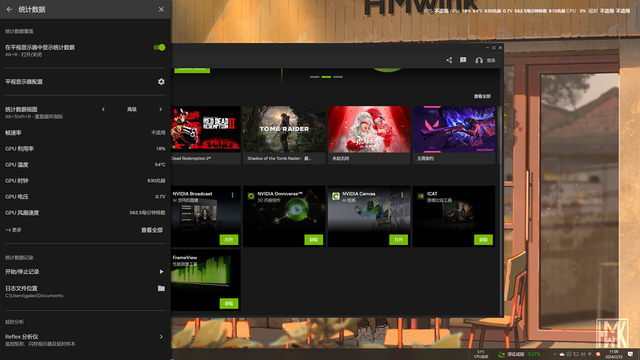Image resolution: width=640 pixels, height=360 pixels.
Task: Expand the Reflex 分析仪 section
Action: point(161,337)
